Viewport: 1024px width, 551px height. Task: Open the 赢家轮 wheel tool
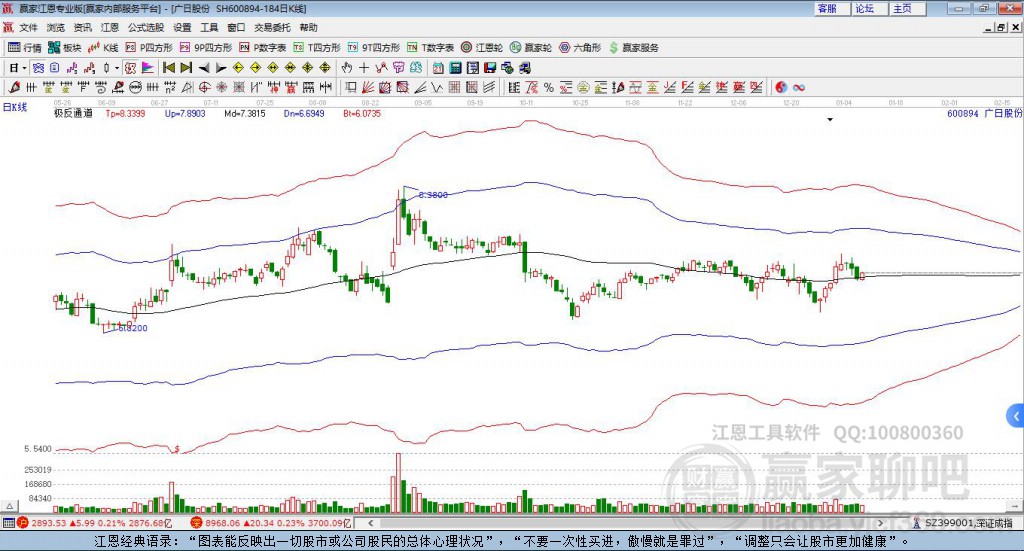pyautogui.click(x=531, y=48)
